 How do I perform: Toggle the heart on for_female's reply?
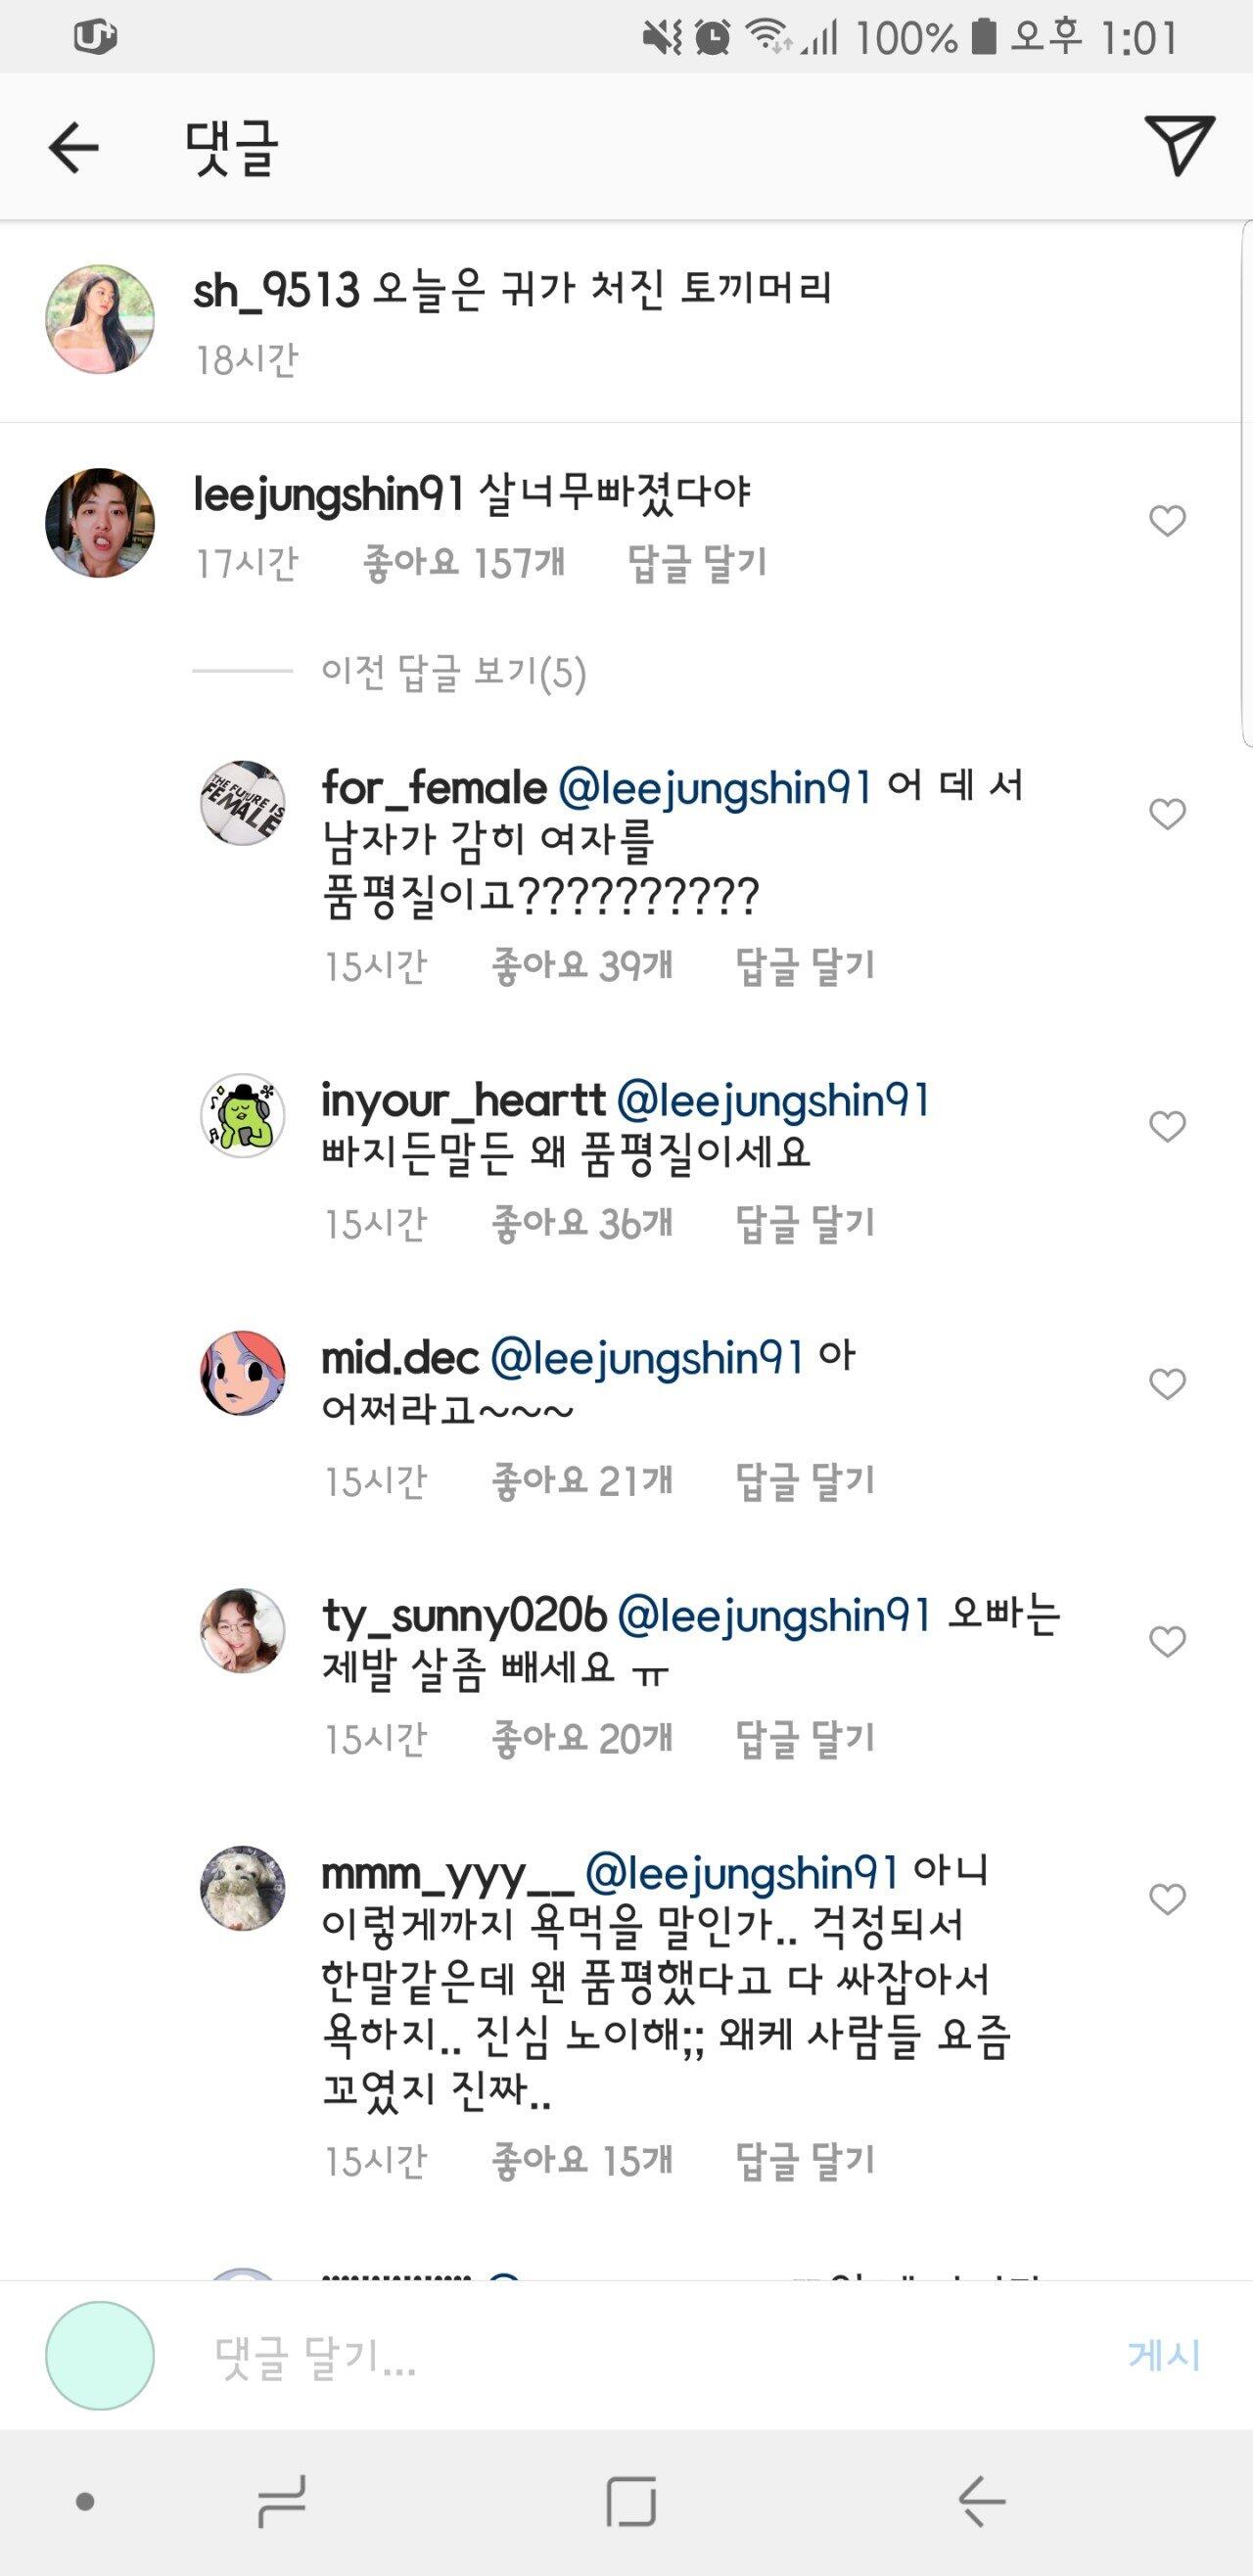click(x=1166, y=814)
